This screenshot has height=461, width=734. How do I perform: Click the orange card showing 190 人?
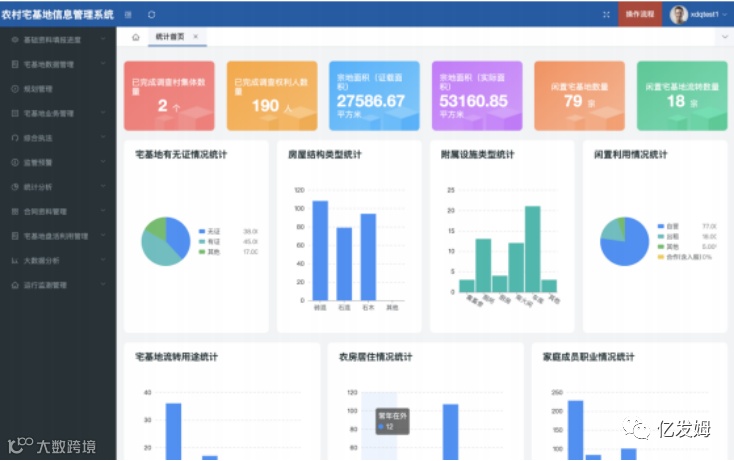coord(272,95)
